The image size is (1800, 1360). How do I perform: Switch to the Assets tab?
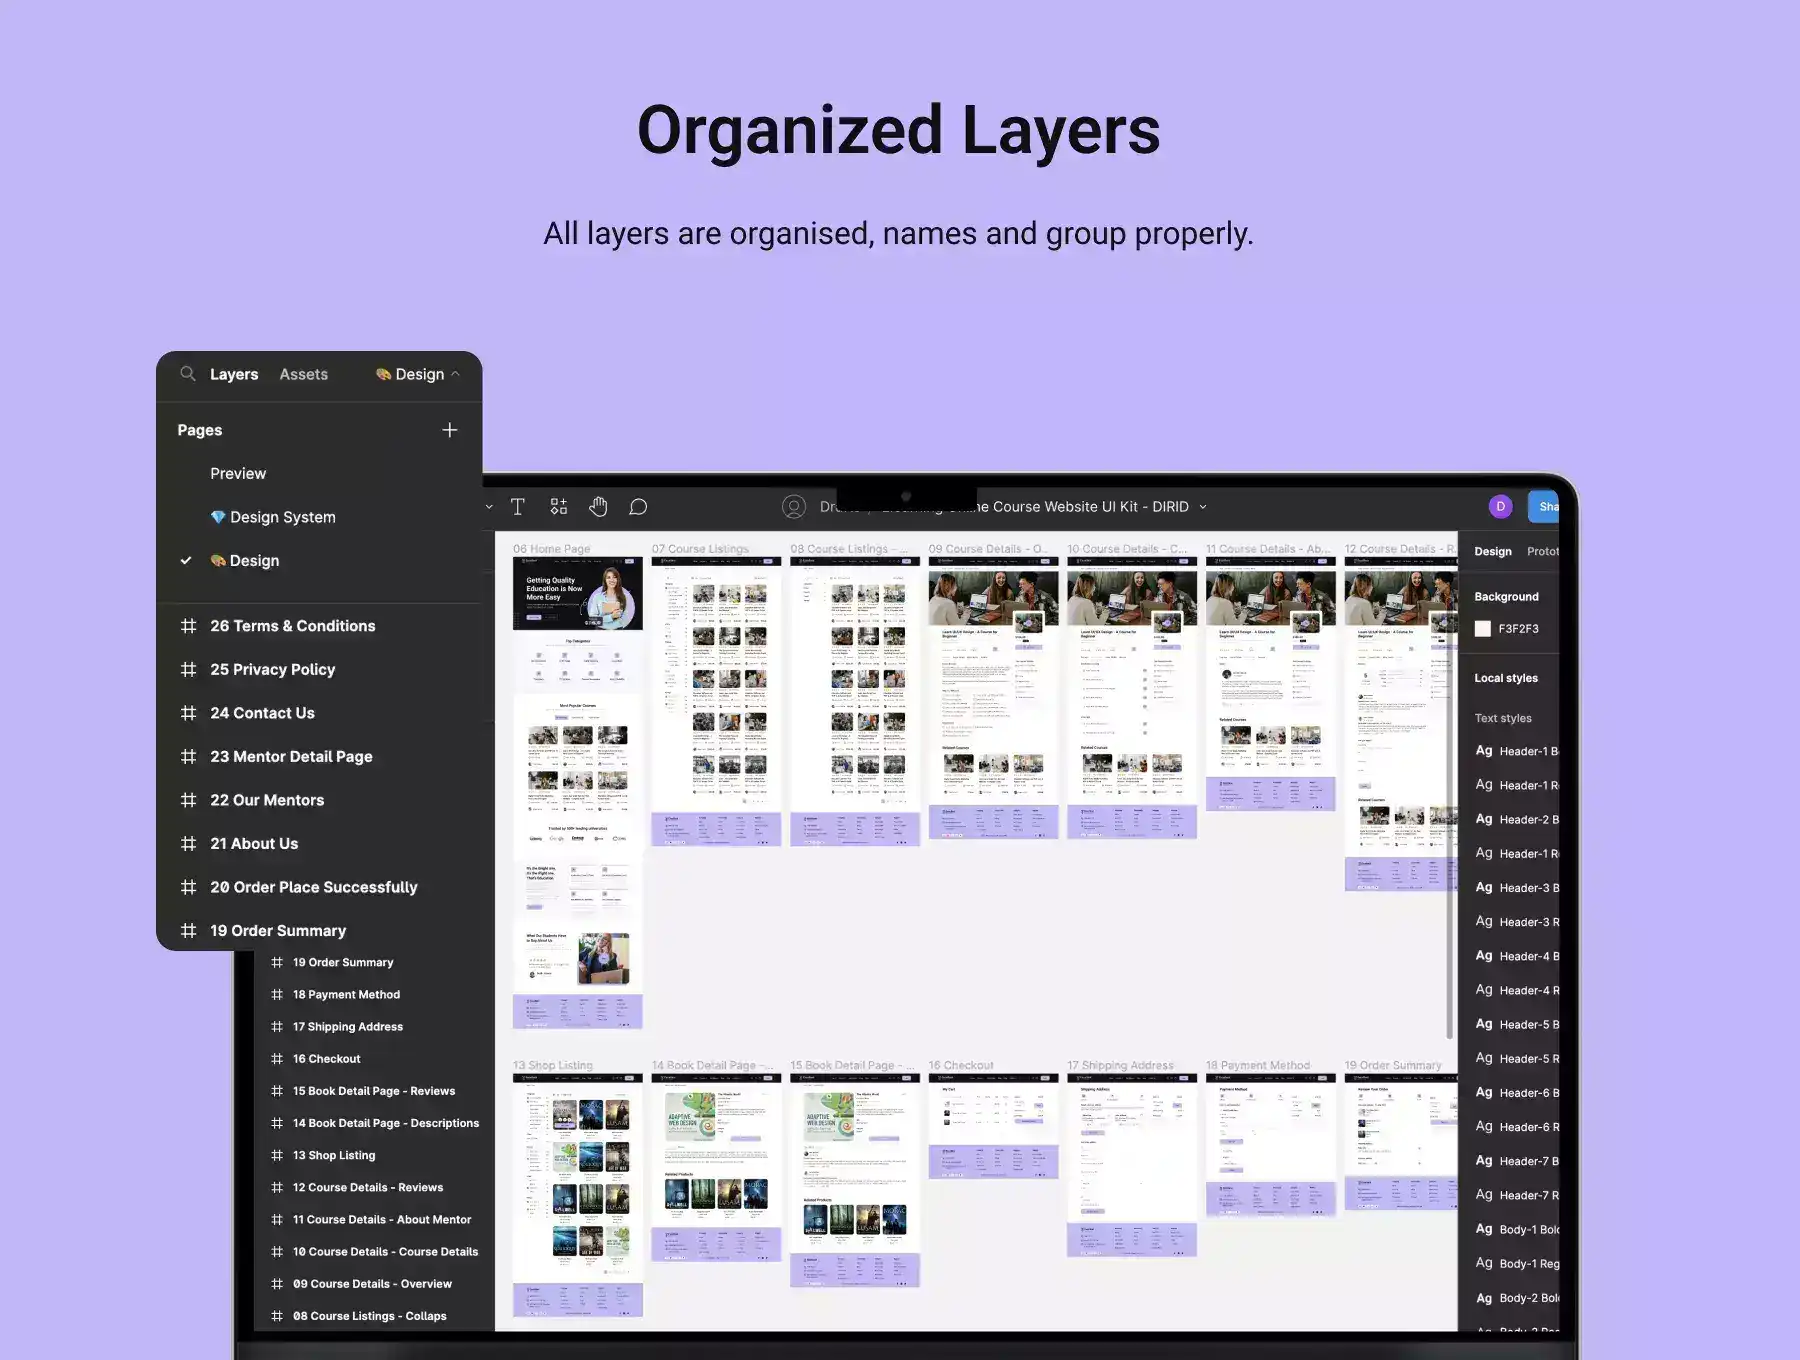(x=303, y=374)
